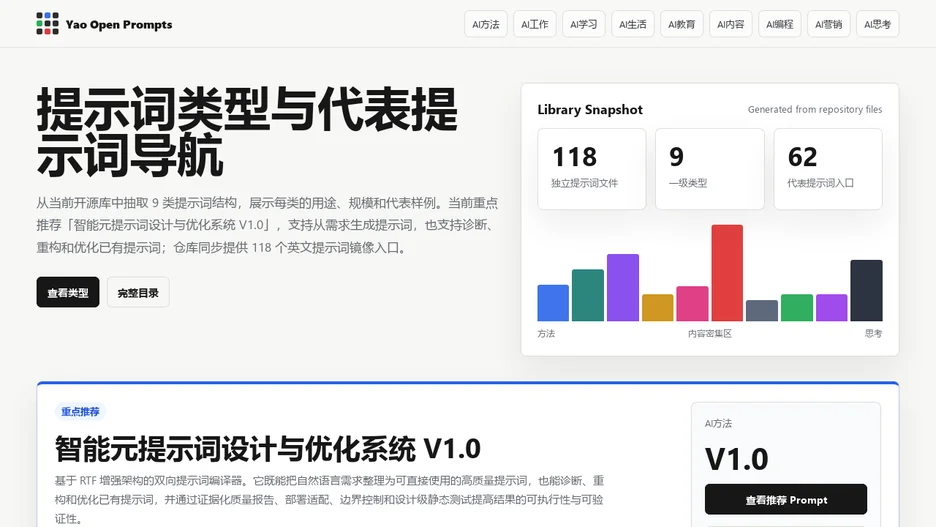Click the 智能元提示词设计与优化系统 V1.0 heading
The image size is (936, 527).
267,449
